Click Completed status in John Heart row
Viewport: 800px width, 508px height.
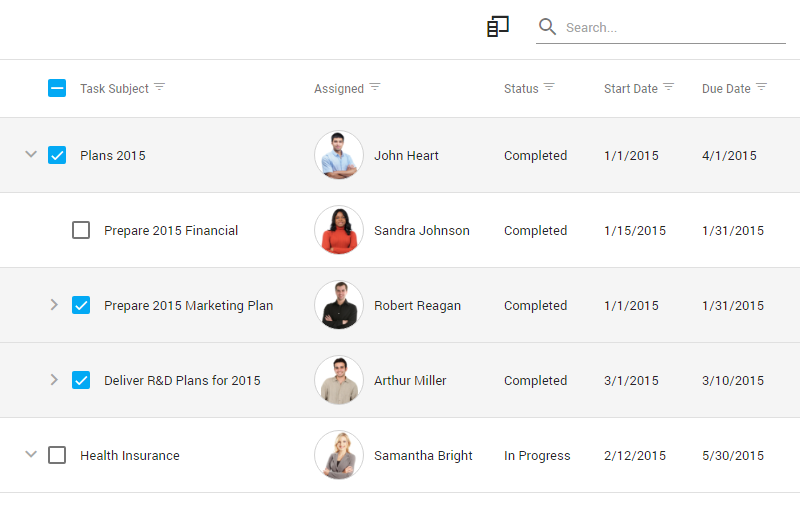535,156
